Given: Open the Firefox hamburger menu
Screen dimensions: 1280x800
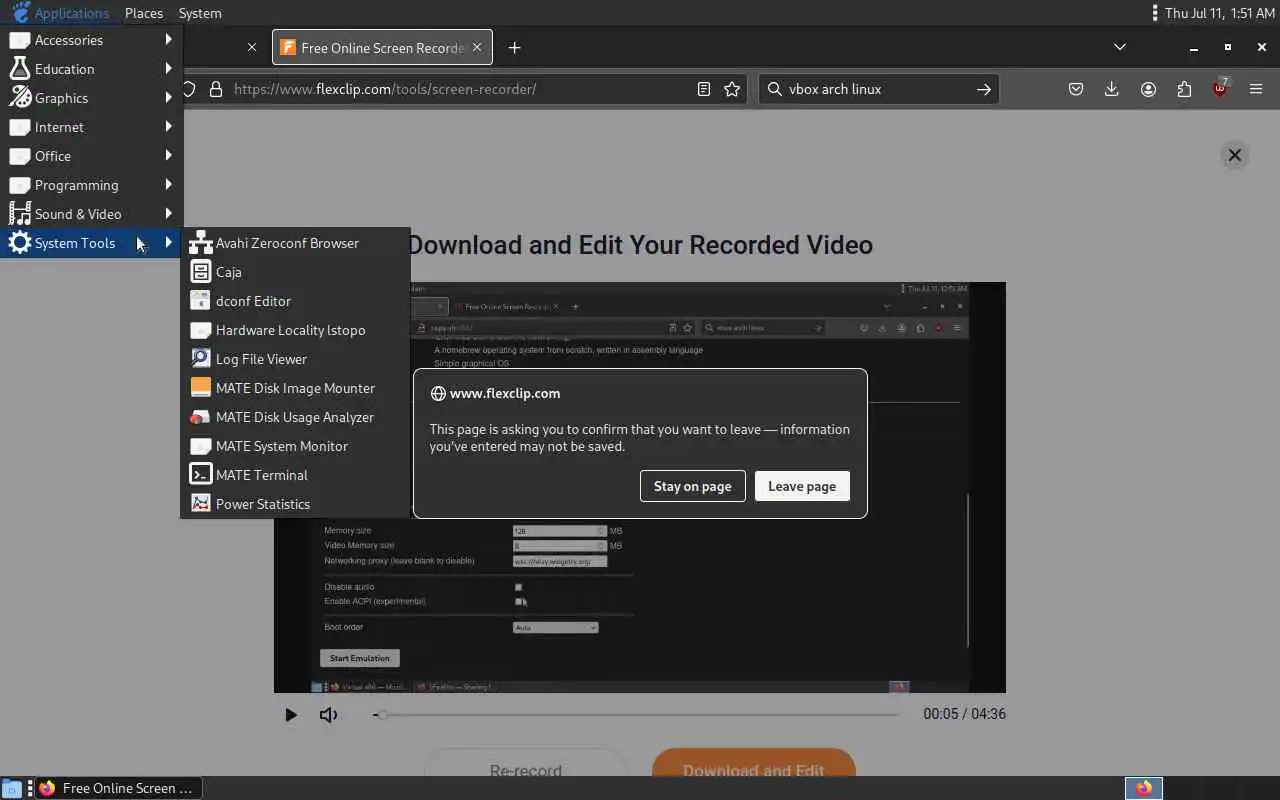Looking at the screenshot, I should pyautogui.click(x=1256, y=89).
